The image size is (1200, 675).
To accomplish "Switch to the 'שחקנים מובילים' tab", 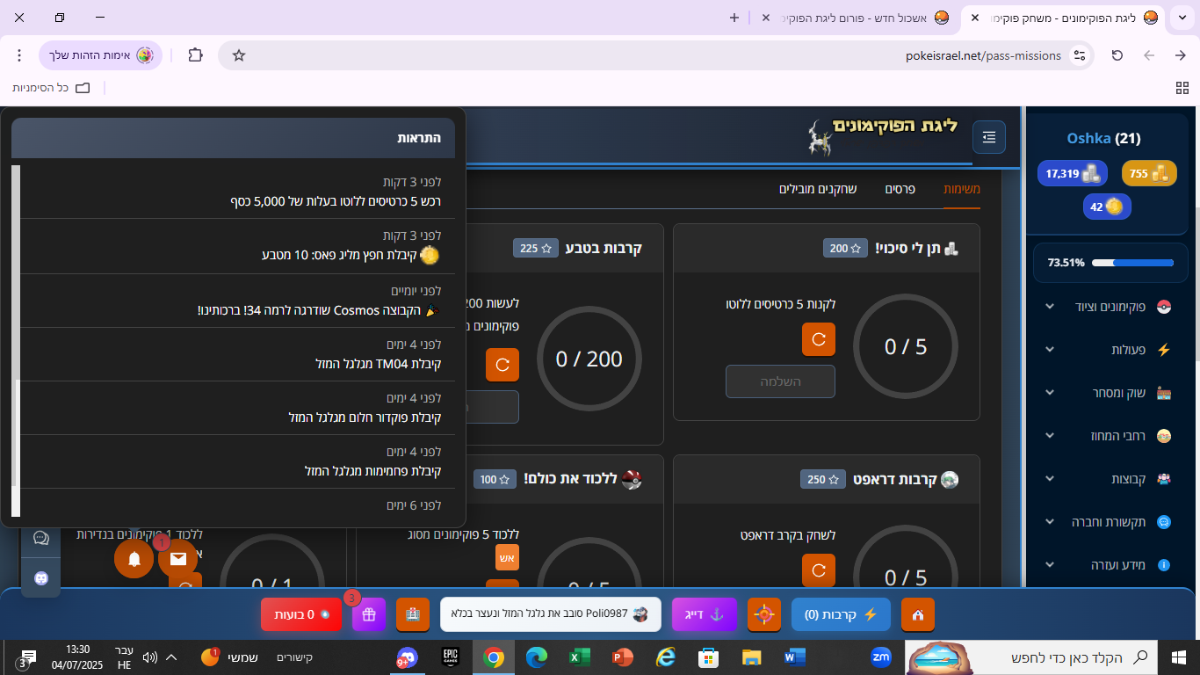I will click(818, 189).
